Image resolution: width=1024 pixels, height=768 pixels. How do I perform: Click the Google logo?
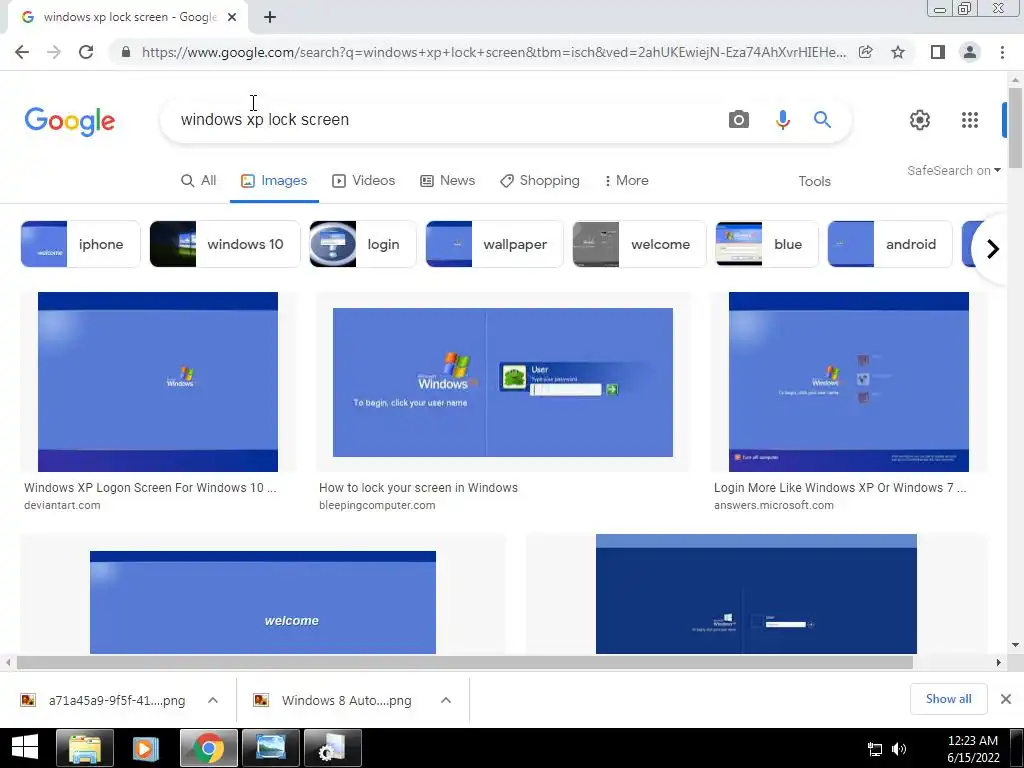click(x=70, y=121)
